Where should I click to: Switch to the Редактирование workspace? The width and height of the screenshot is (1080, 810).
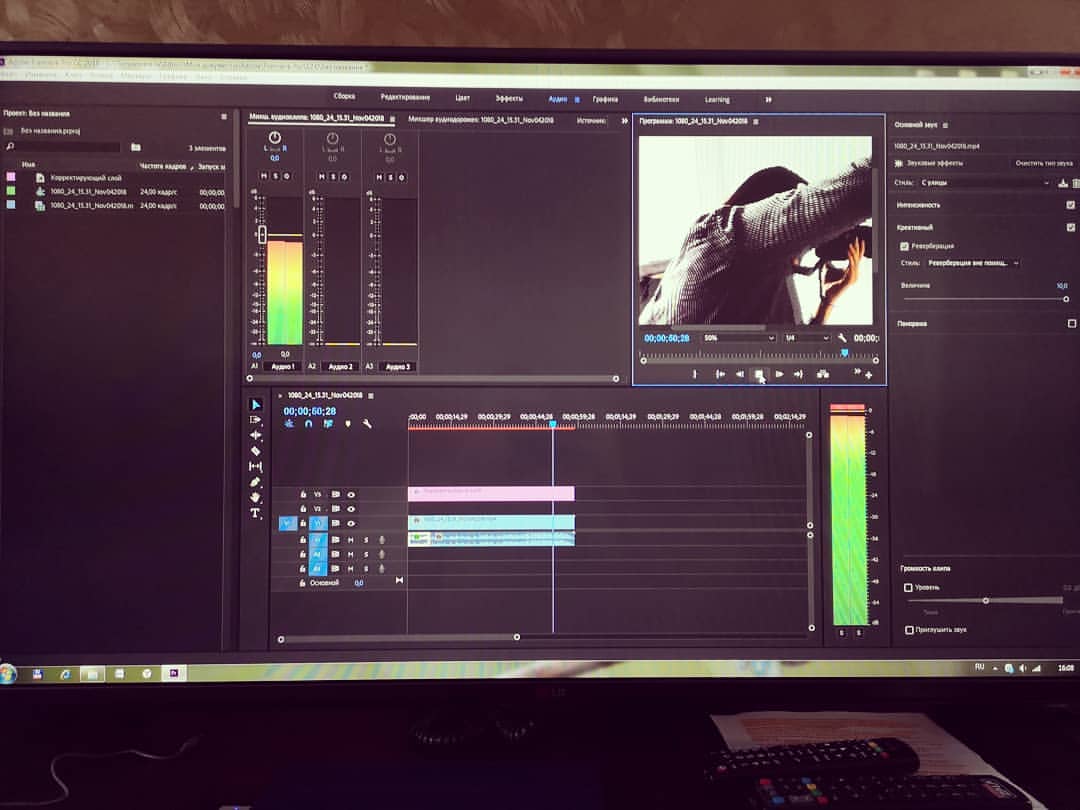click(x=405, y=97)
